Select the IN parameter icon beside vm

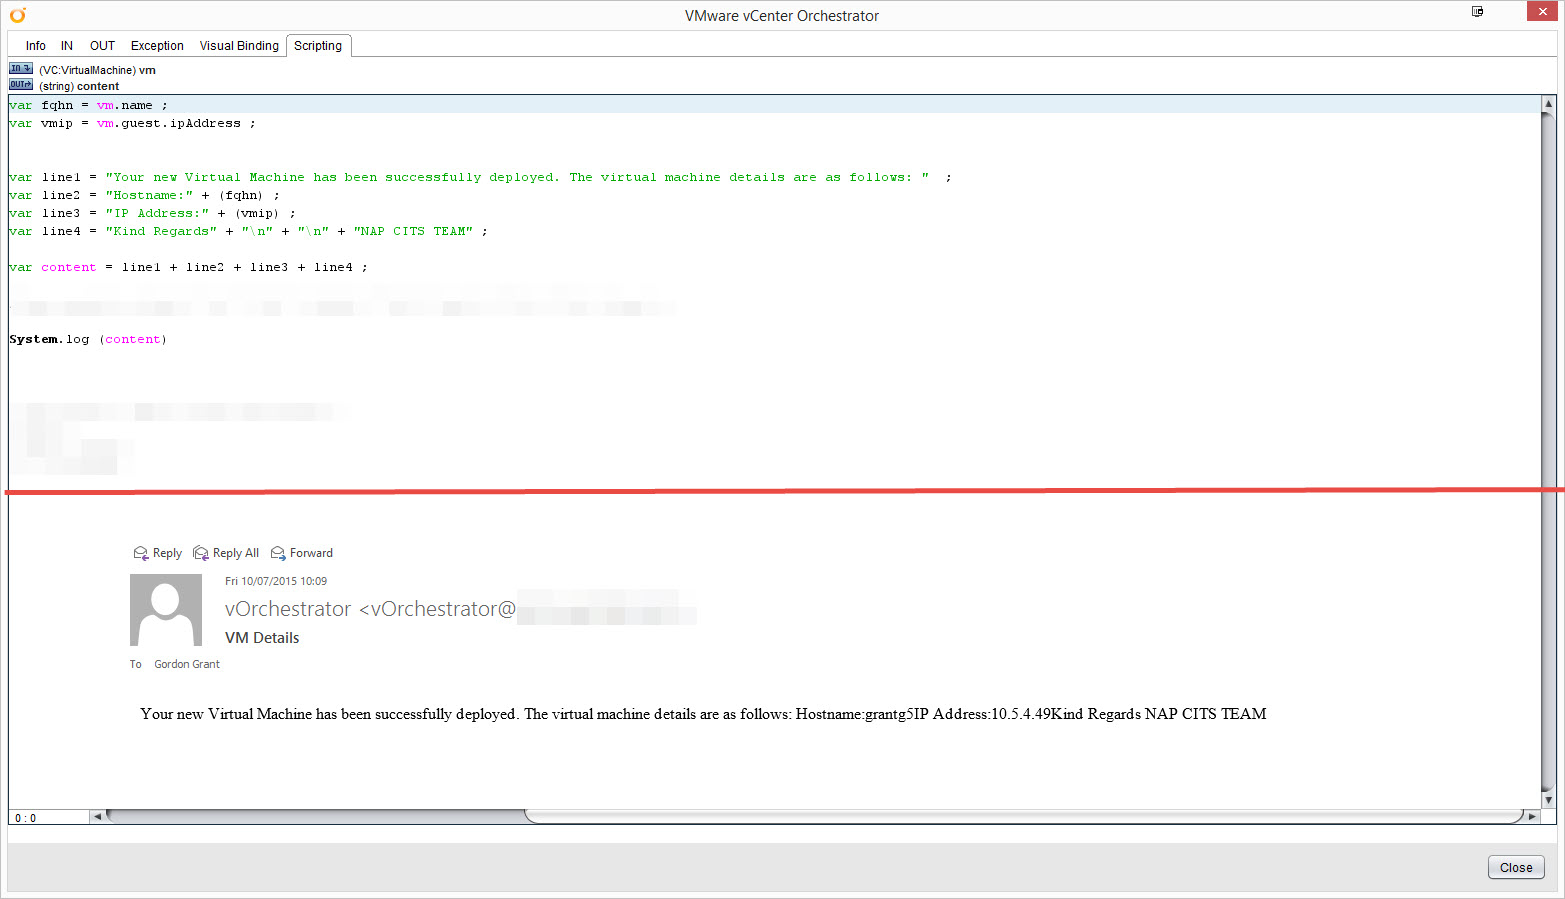coord(20,68)
